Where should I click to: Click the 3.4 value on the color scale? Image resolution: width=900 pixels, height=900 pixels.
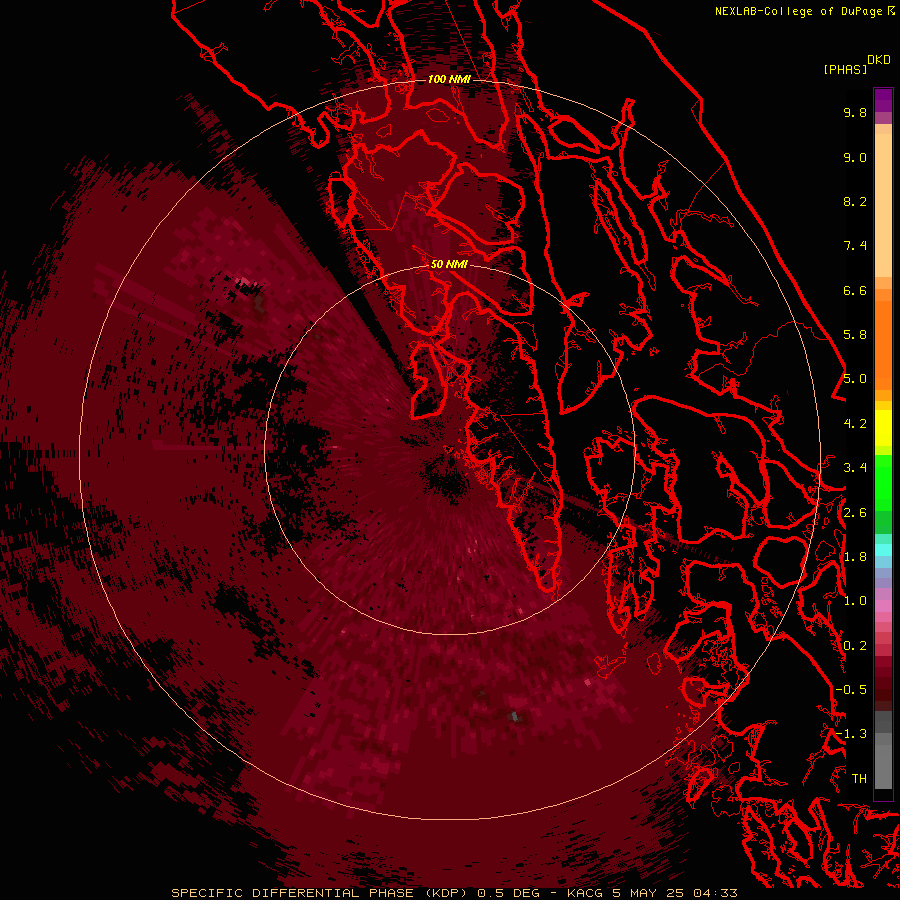(x=855, y=468)
